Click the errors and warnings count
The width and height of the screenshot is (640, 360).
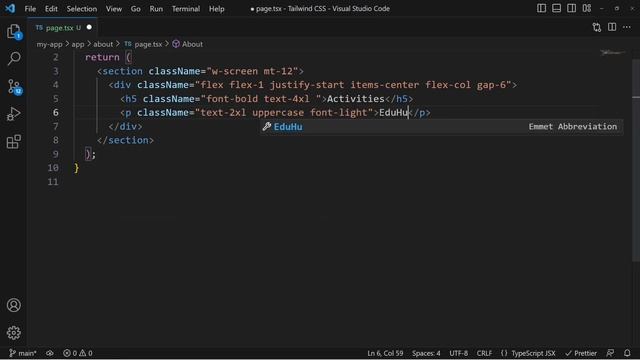coord(78,353)
